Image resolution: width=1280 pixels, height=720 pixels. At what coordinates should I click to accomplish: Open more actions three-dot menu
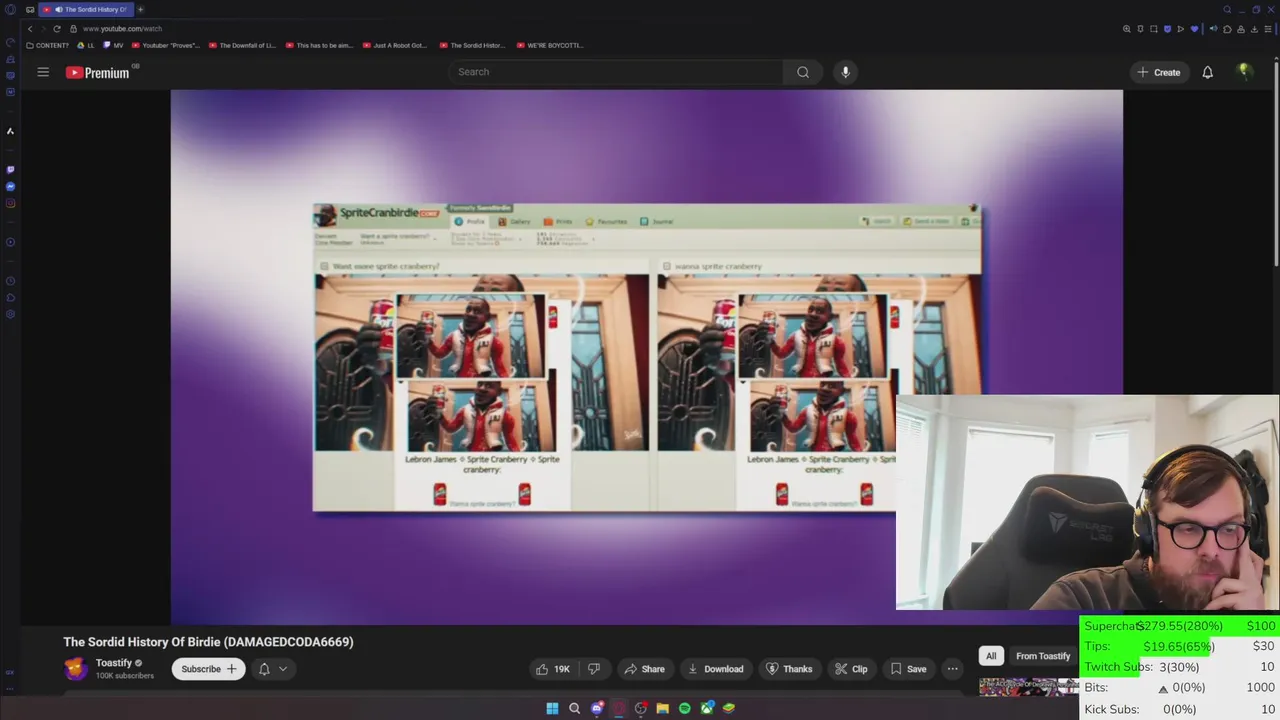(952, 669)
